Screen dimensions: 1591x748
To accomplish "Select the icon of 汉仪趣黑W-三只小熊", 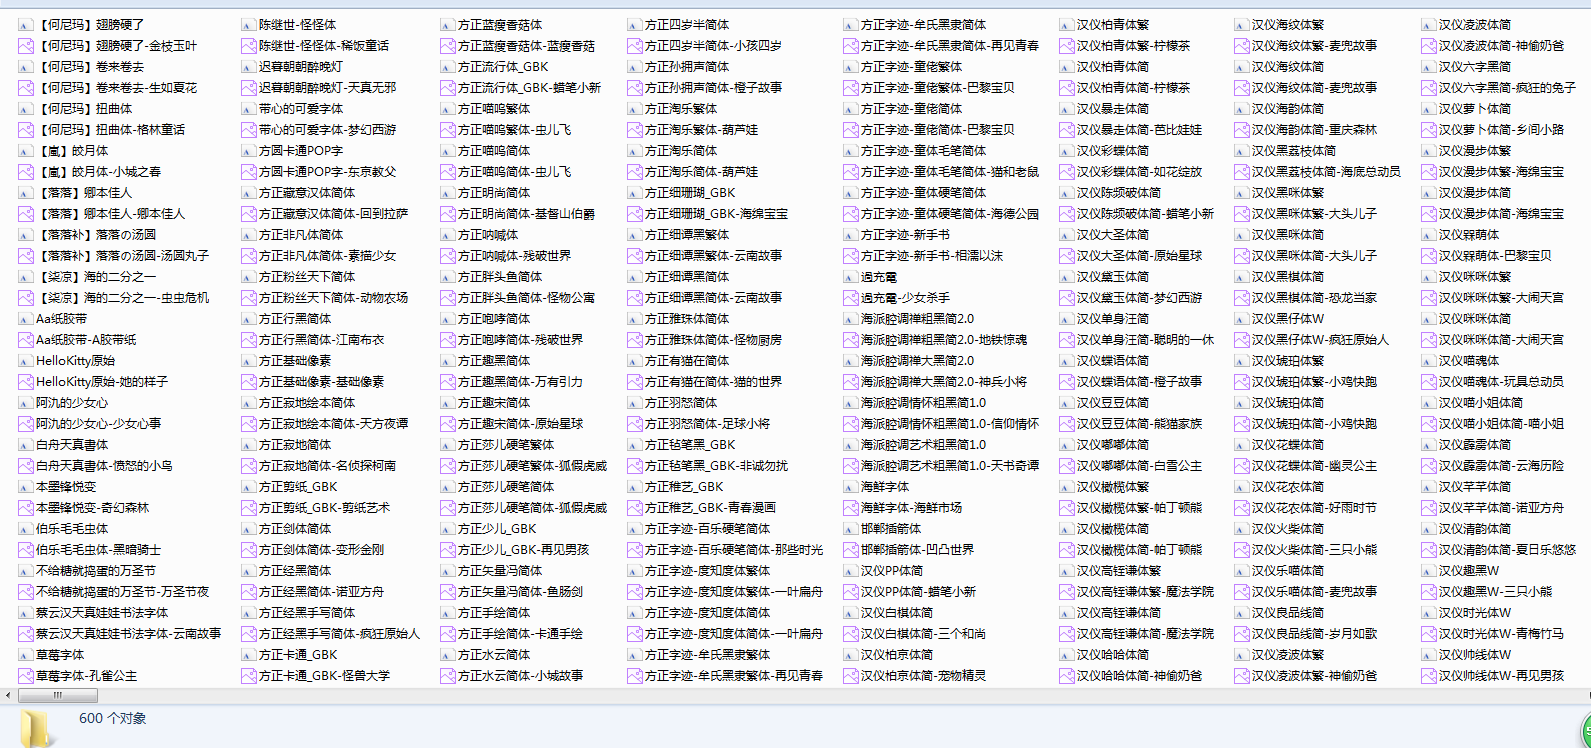I will pyautogui.click(x=1429, y=592).
